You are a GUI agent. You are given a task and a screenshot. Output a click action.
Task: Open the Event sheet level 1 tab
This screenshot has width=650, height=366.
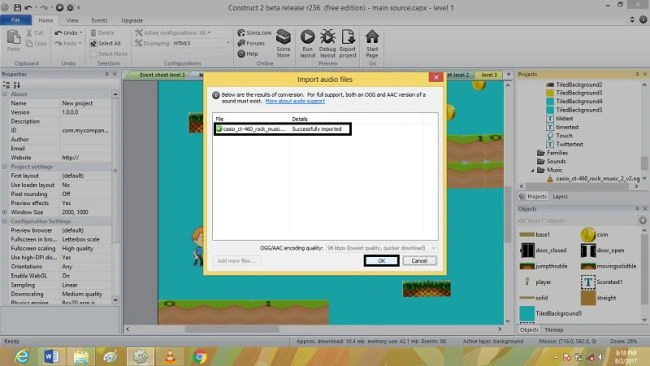161,75
